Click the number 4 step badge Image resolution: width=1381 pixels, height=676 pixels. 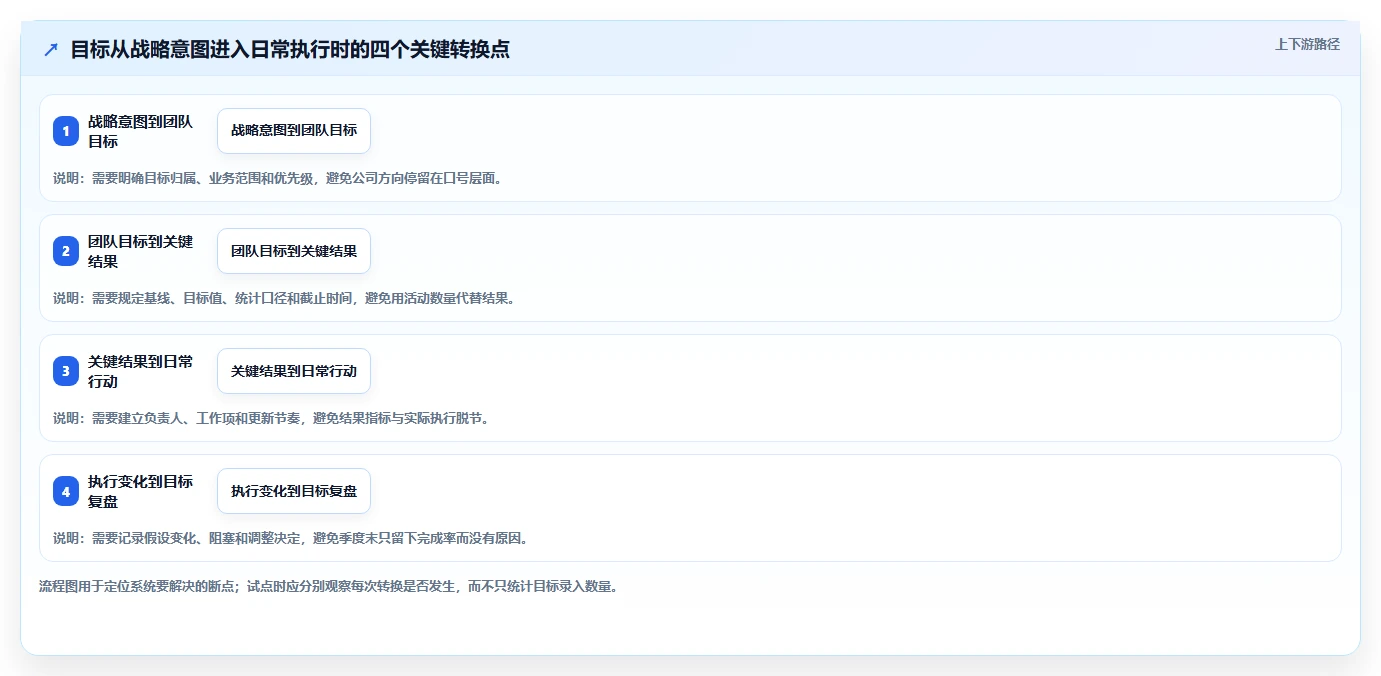point(66,491)
